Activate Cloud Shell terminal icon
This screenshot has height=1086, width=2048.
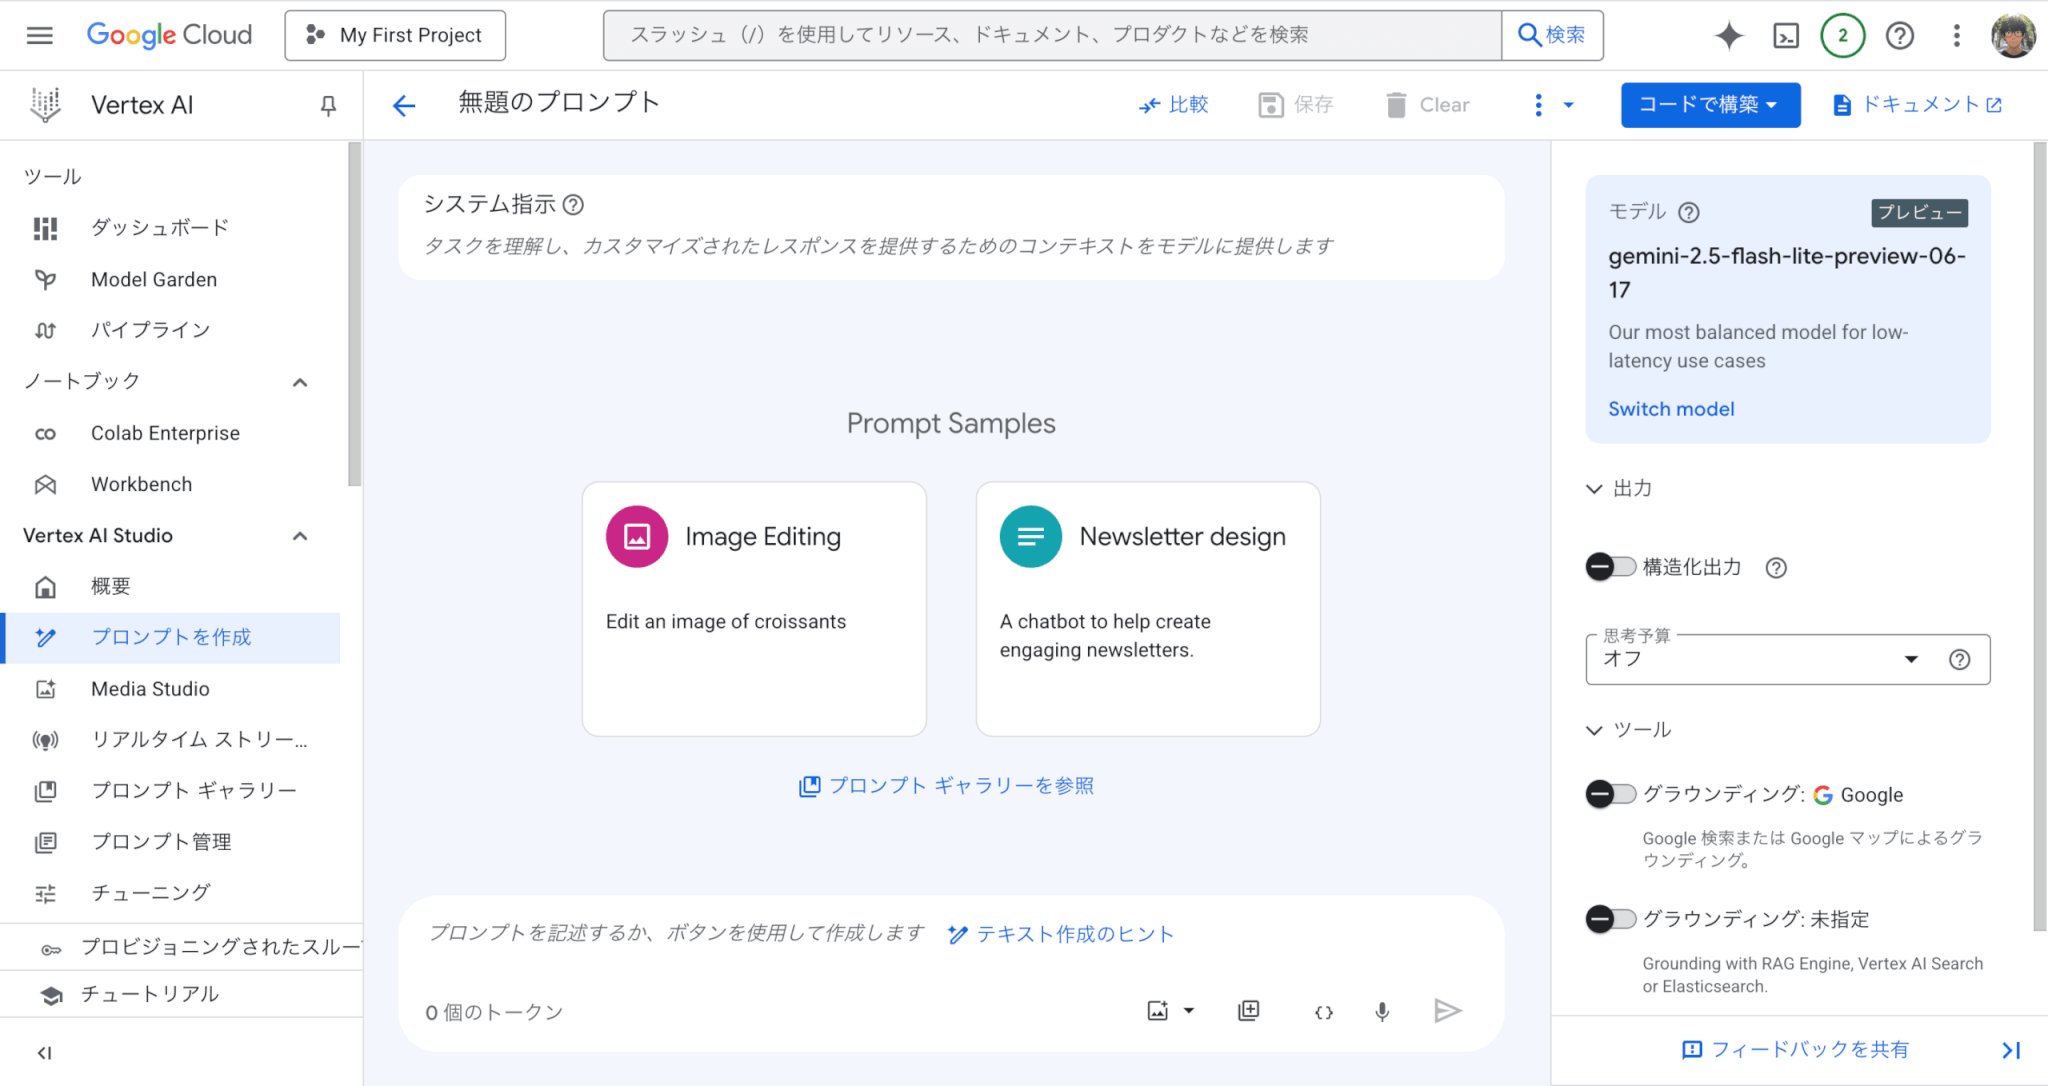click(1786, 36)
